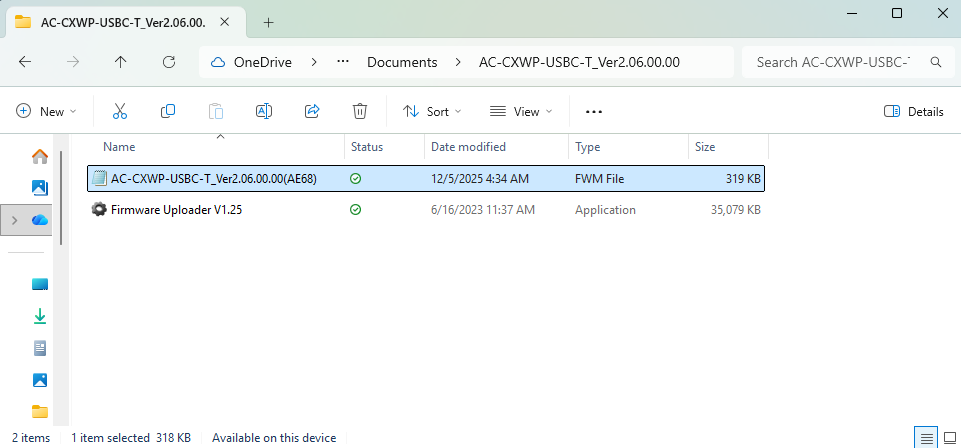Screen dimensions: 961x448
Task: Navigate up one folder level
Action: (121, 62)
